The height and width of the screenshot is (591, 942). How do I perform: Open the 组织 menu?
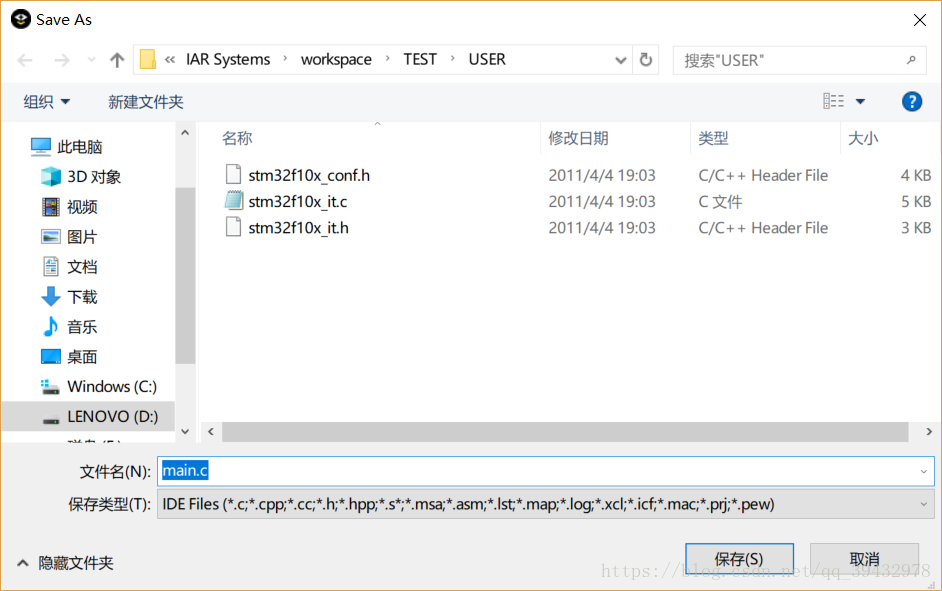point(46,102)
